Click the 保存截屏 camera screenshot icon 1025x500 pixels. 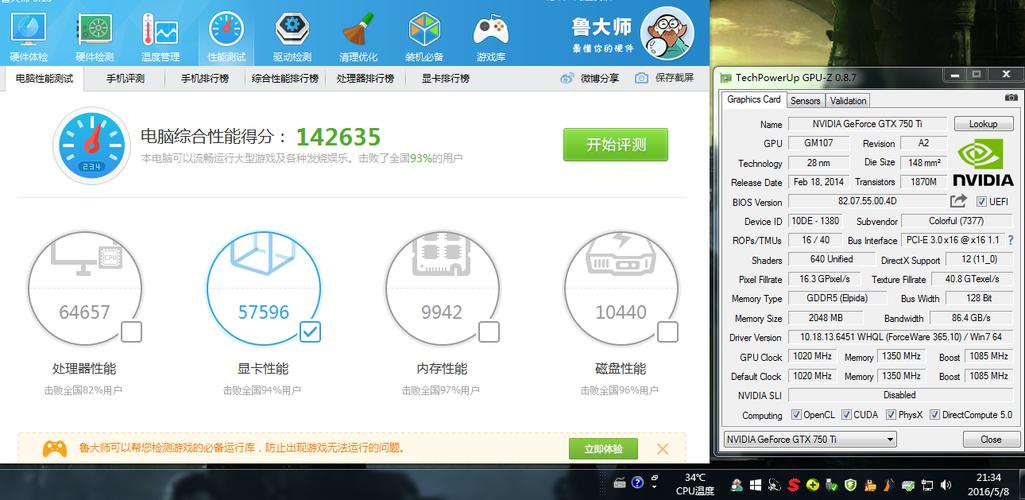[x=641, y=78]
